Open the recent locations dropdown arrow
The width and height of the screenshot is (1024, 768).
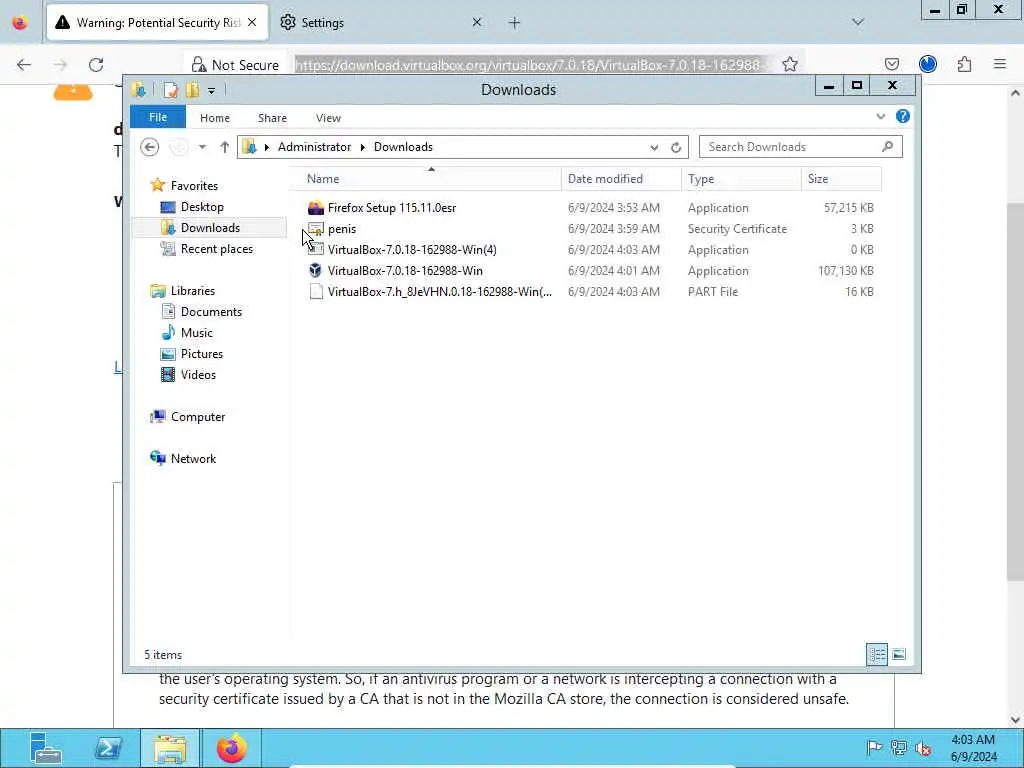(x=202, y=147)
